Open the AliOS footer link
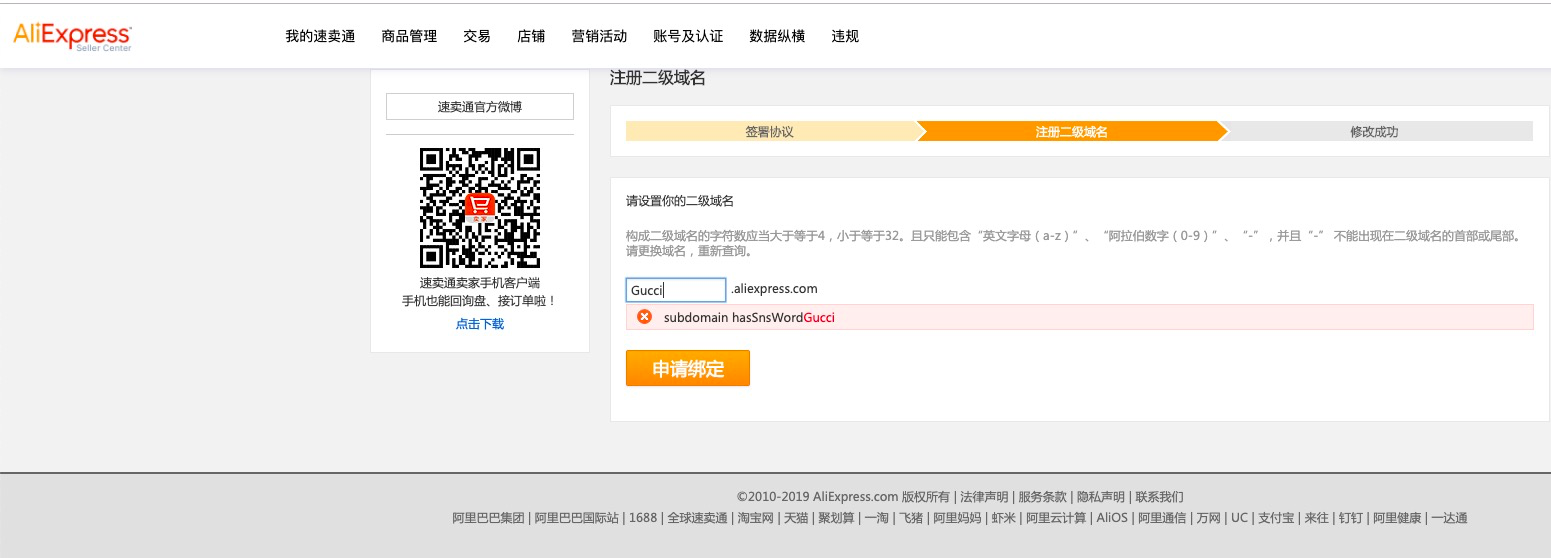This screenshot has width=1551, height=558. [1112, 518]
